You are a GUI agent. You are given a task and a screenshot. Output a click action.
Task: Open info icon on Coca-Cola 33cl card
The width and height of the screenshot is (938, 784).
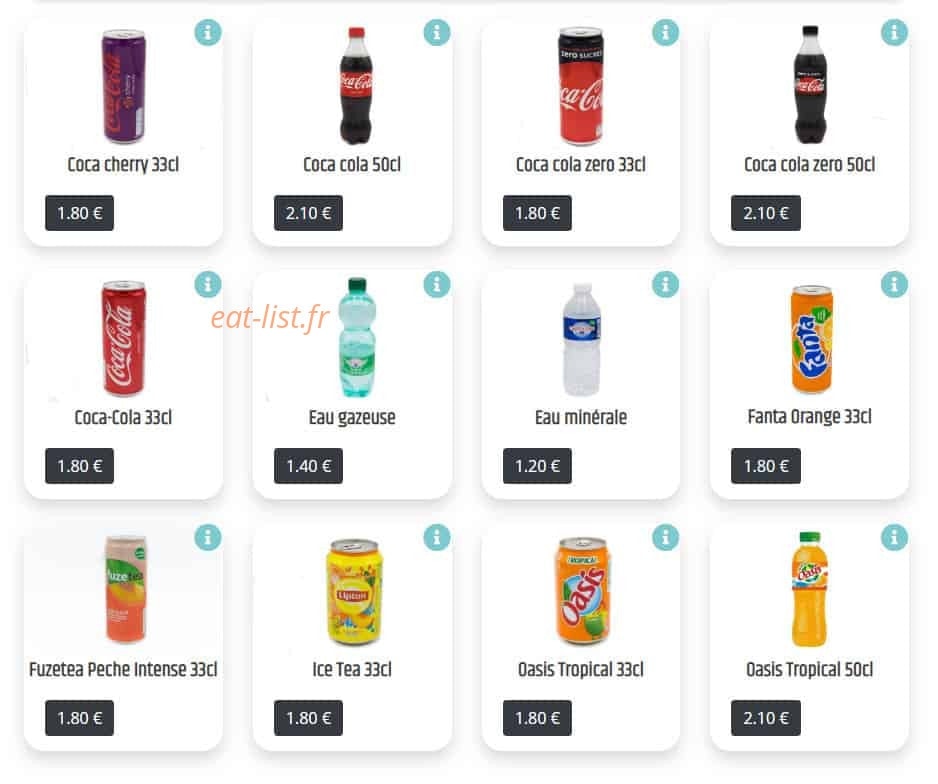(208, 285)
